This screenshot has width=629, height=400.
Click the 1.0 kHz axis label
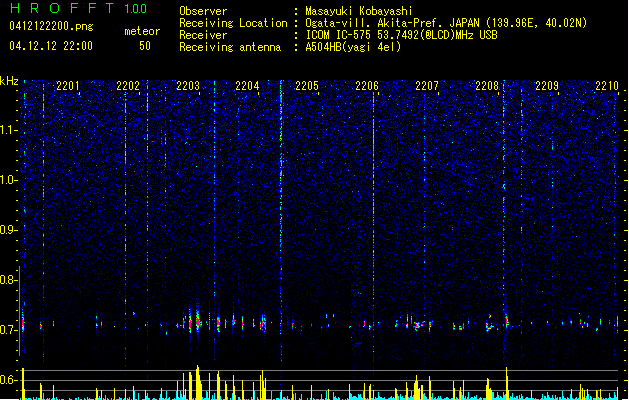8,180
